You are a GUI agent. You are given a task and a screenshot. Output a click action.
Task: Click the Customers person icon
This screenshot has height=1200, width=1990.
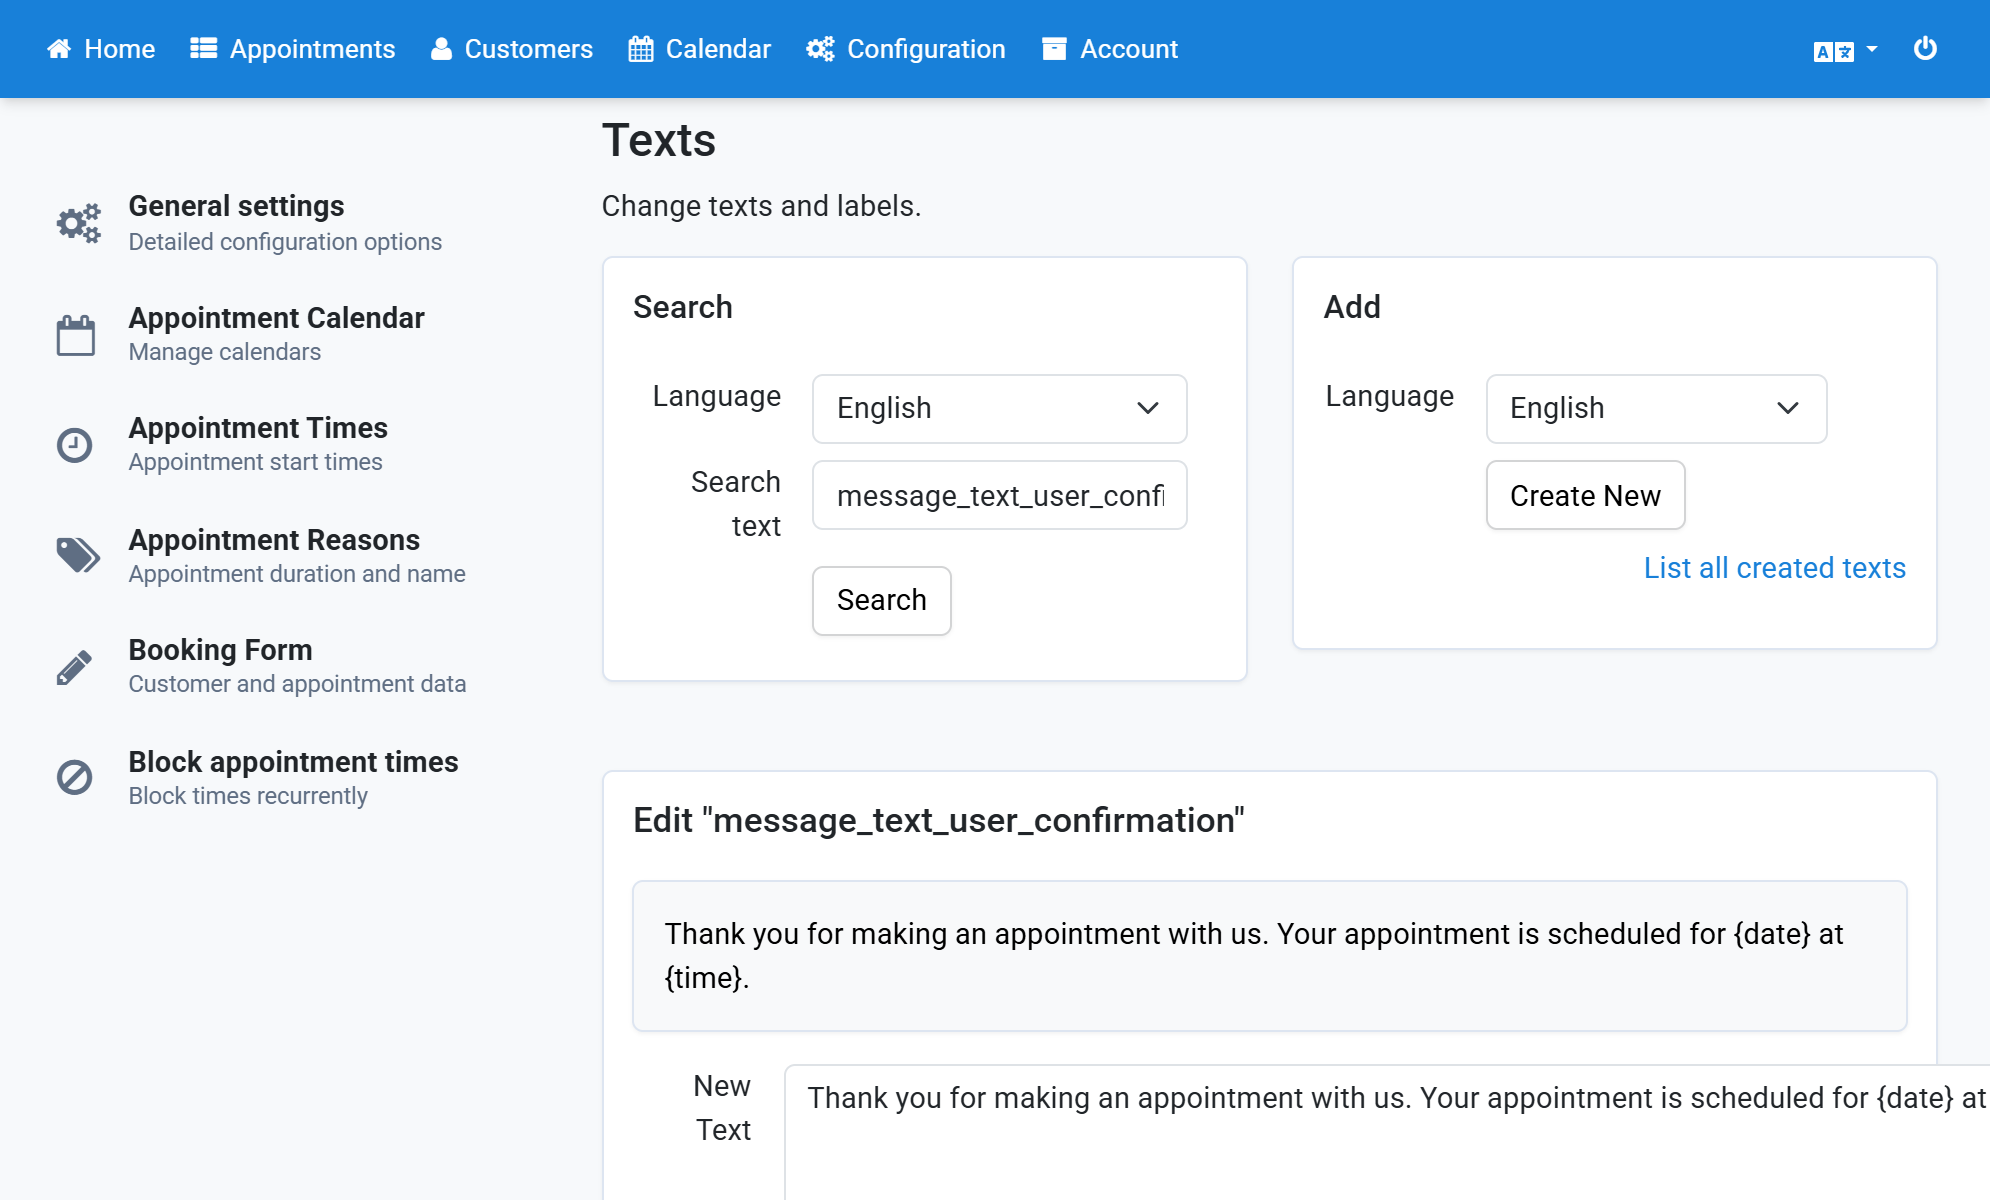441,49
